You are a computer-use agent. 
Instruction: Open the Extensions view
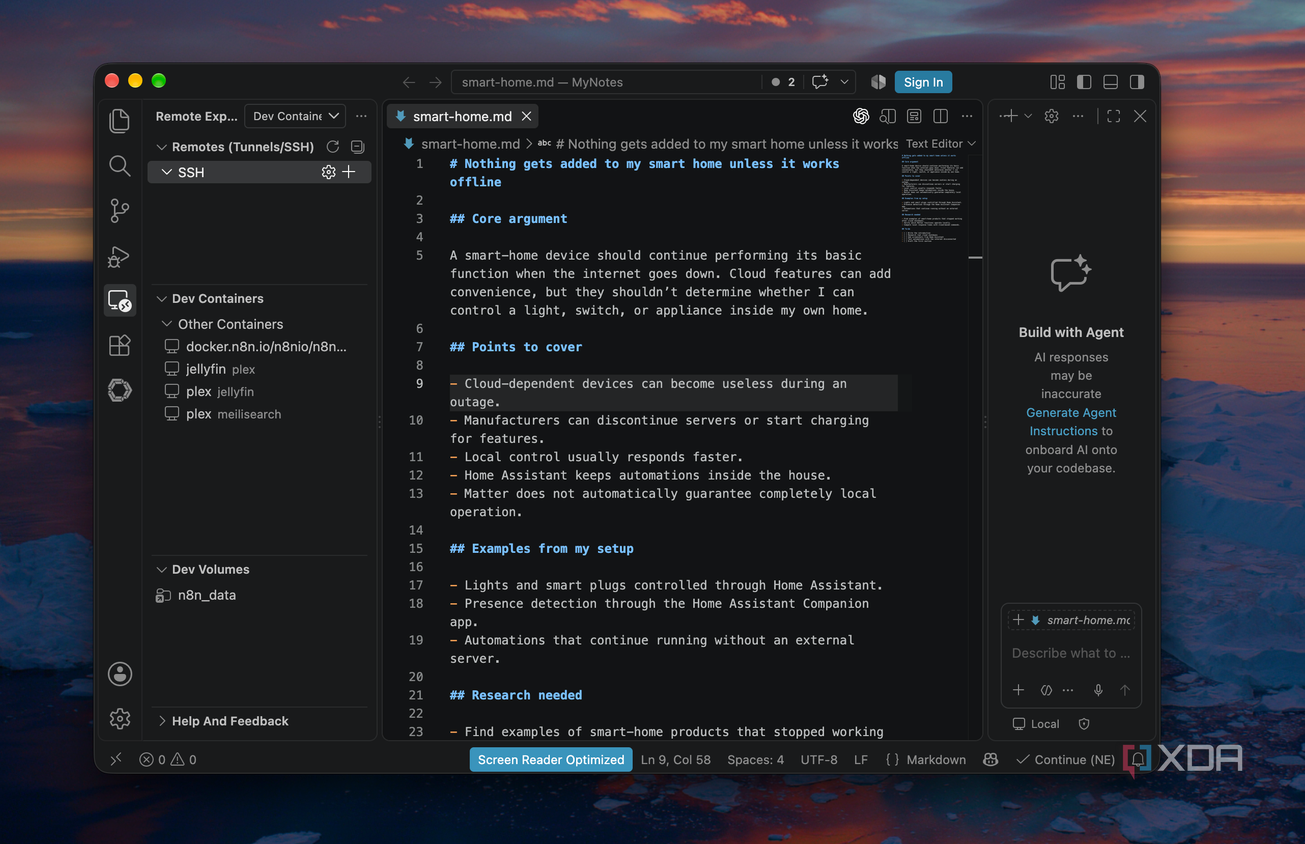point(120,346)
